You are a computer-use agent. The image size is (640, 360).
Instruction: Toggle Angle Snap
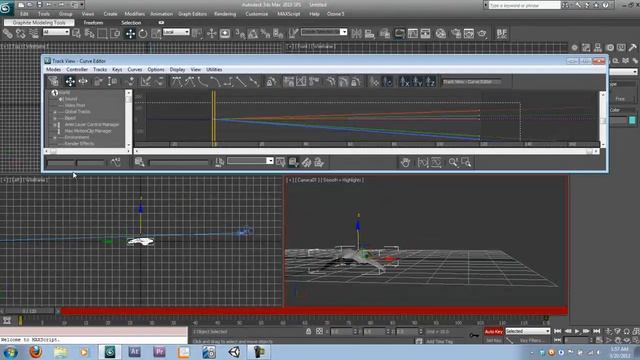pos(253,33)
